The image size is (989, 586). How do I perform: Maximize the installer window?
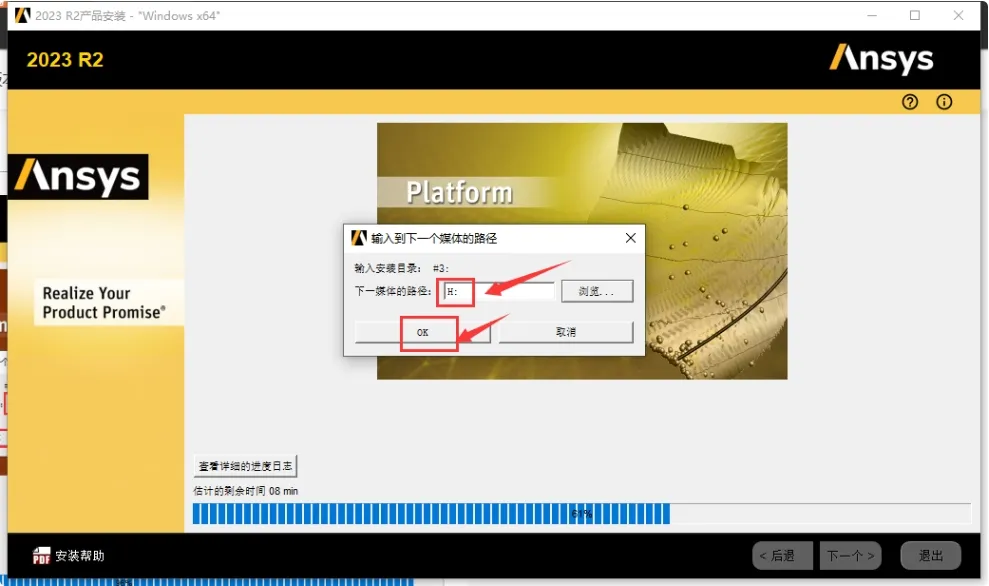(915, 15)
